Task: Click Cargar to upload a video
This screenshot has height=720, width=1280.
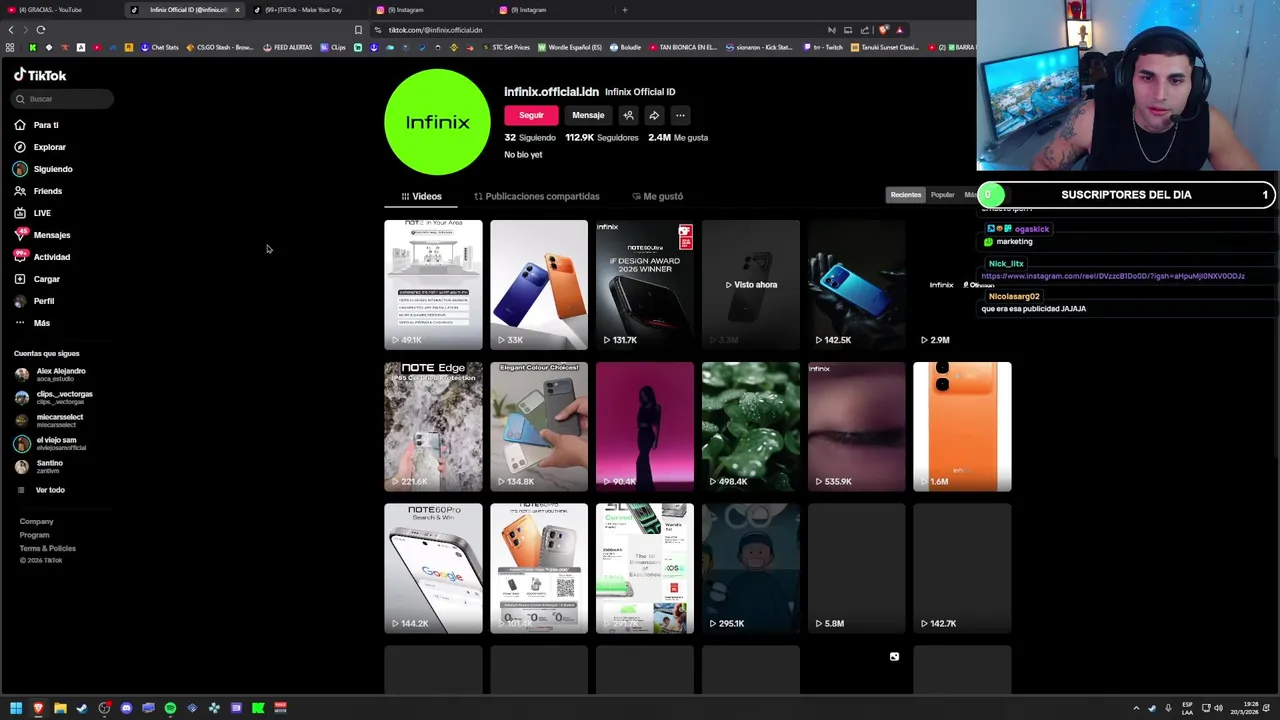Action: point(37,279)
